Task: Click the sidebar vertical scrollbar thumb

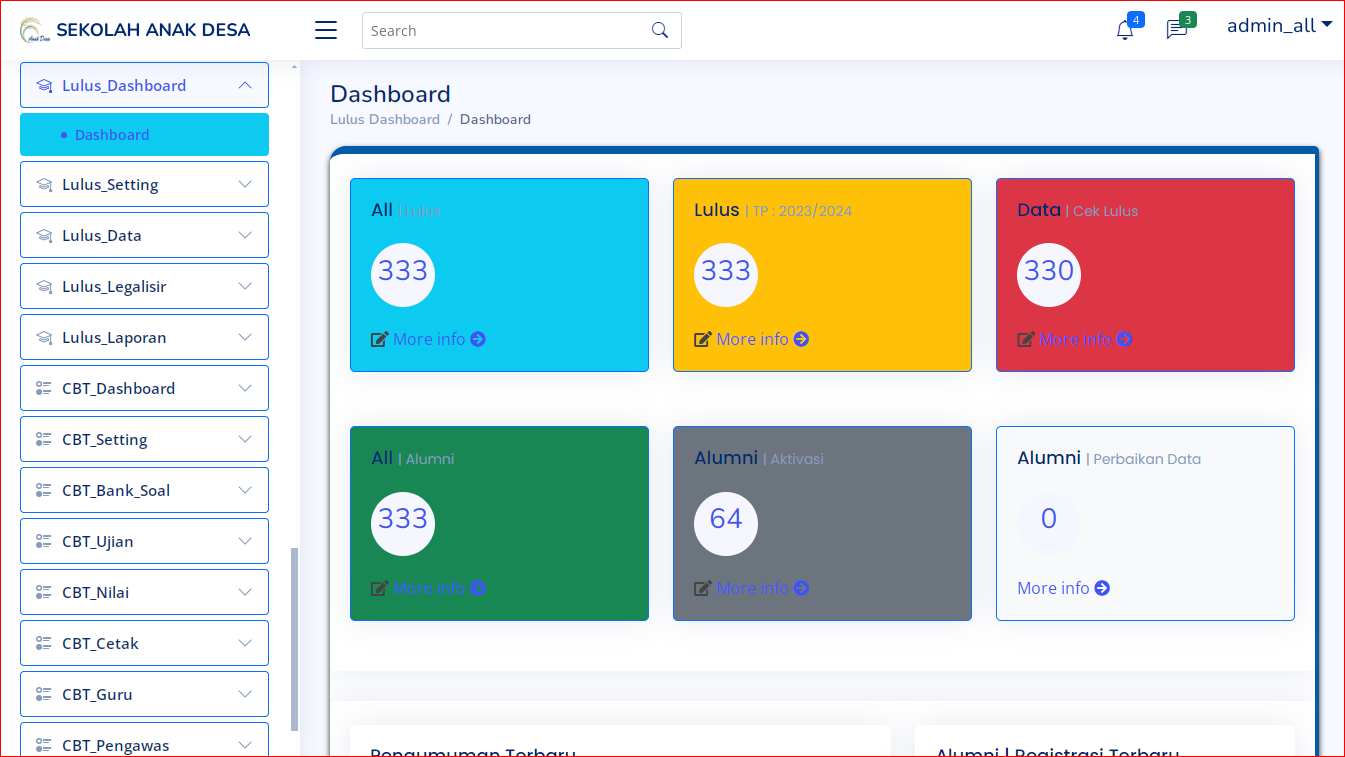Action: coord(294,640)
